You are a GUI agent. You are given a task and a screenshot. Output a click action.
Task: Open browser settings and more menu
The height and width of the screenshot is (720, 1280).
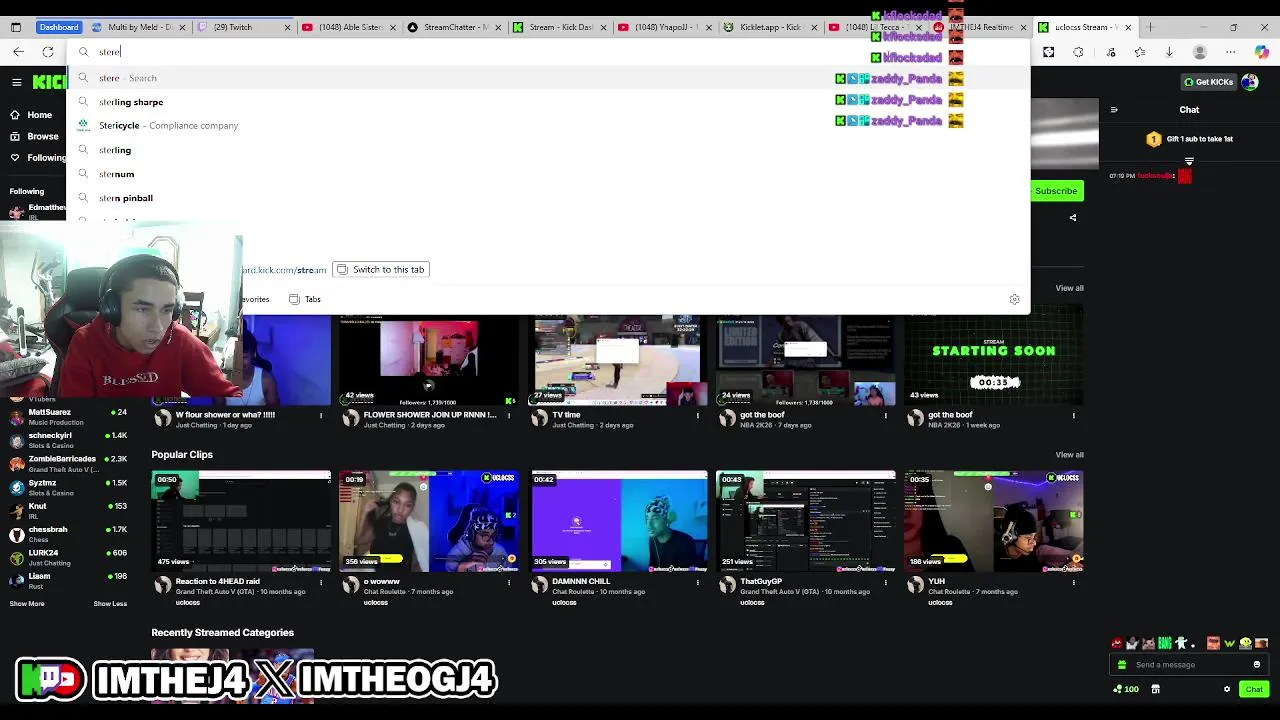[x=1230, y=52]
